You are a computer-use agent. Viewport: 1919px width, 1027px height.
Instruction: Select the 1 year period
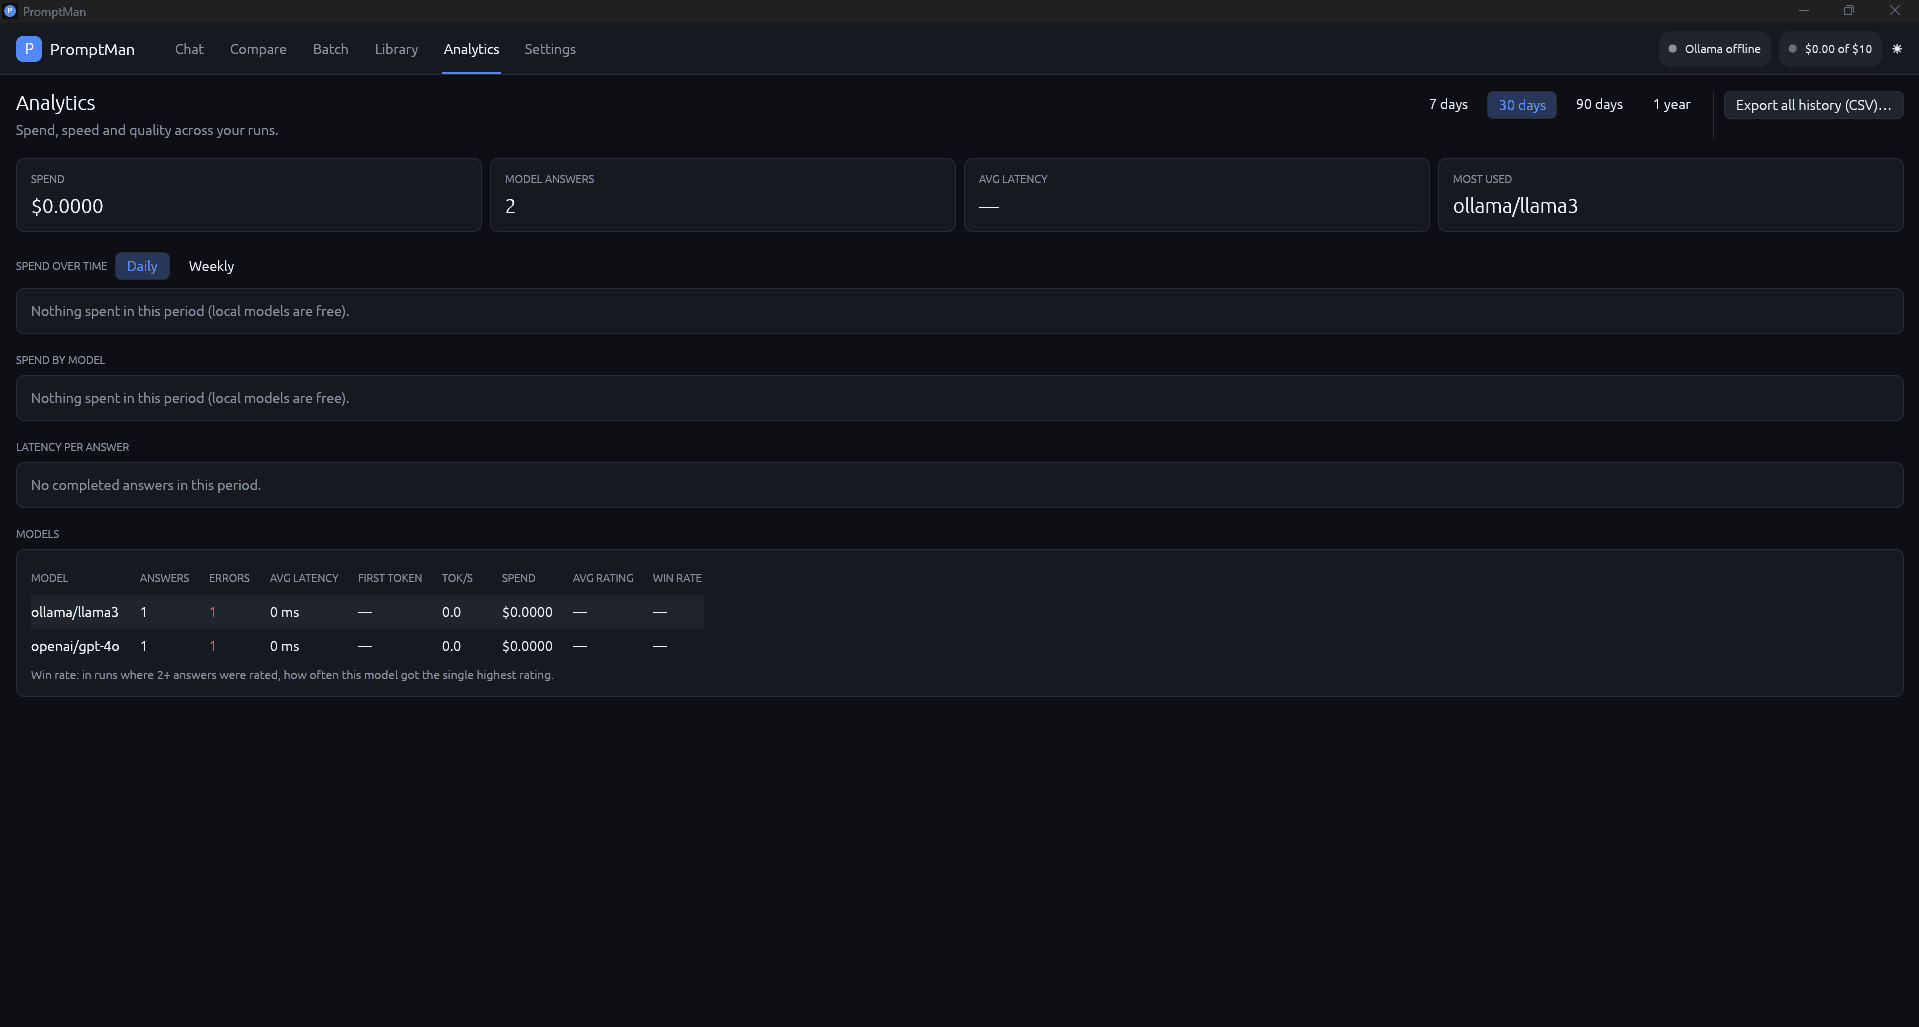[1671, 105]
